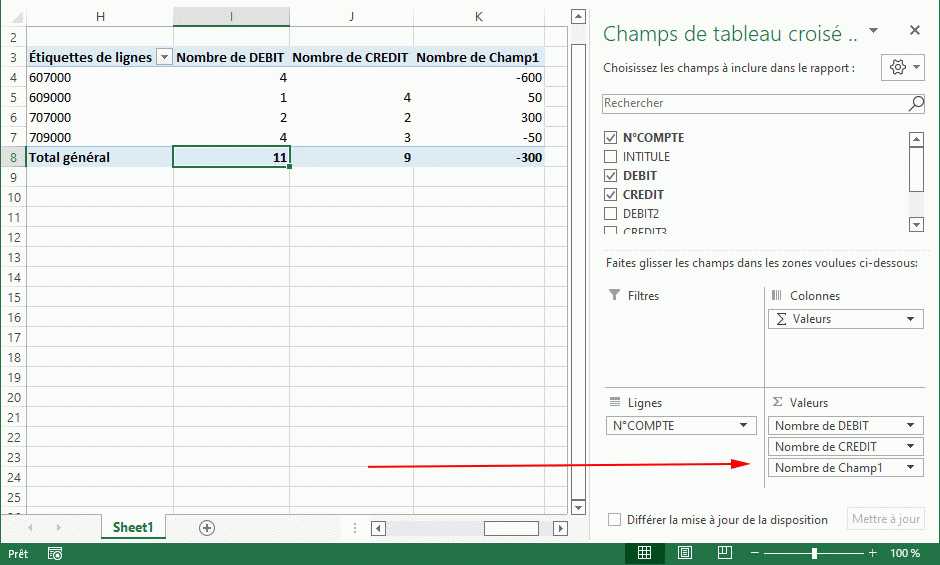Screen dimensions: 940x565
Task: Select the Nombre de DEBIT header cell
Action: coord(231,57)
